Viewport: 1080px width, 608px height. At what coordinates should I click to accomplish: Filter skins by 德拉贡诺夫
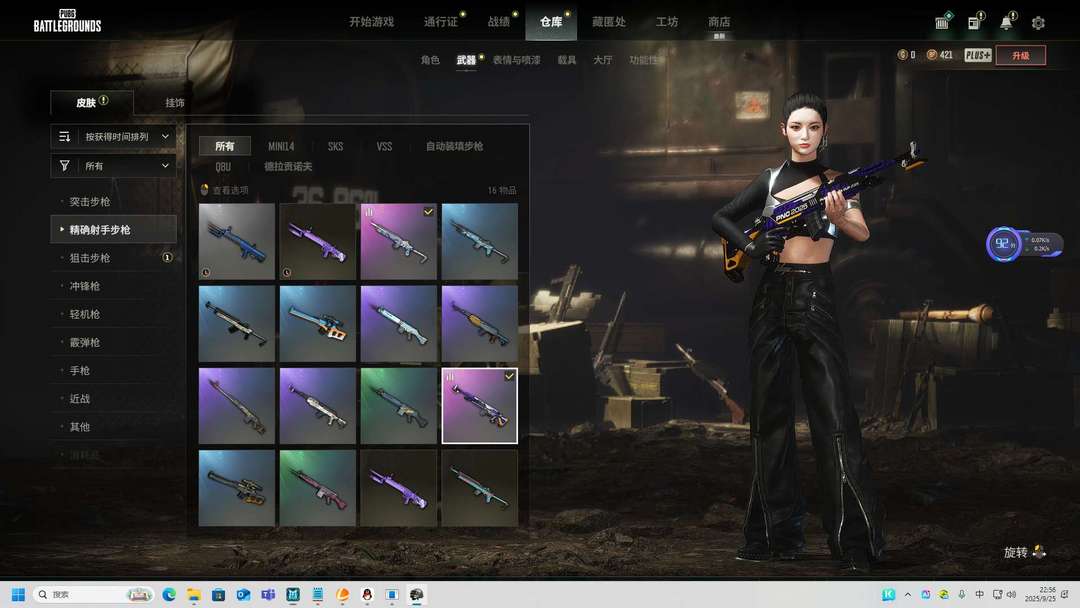point(288,167)
